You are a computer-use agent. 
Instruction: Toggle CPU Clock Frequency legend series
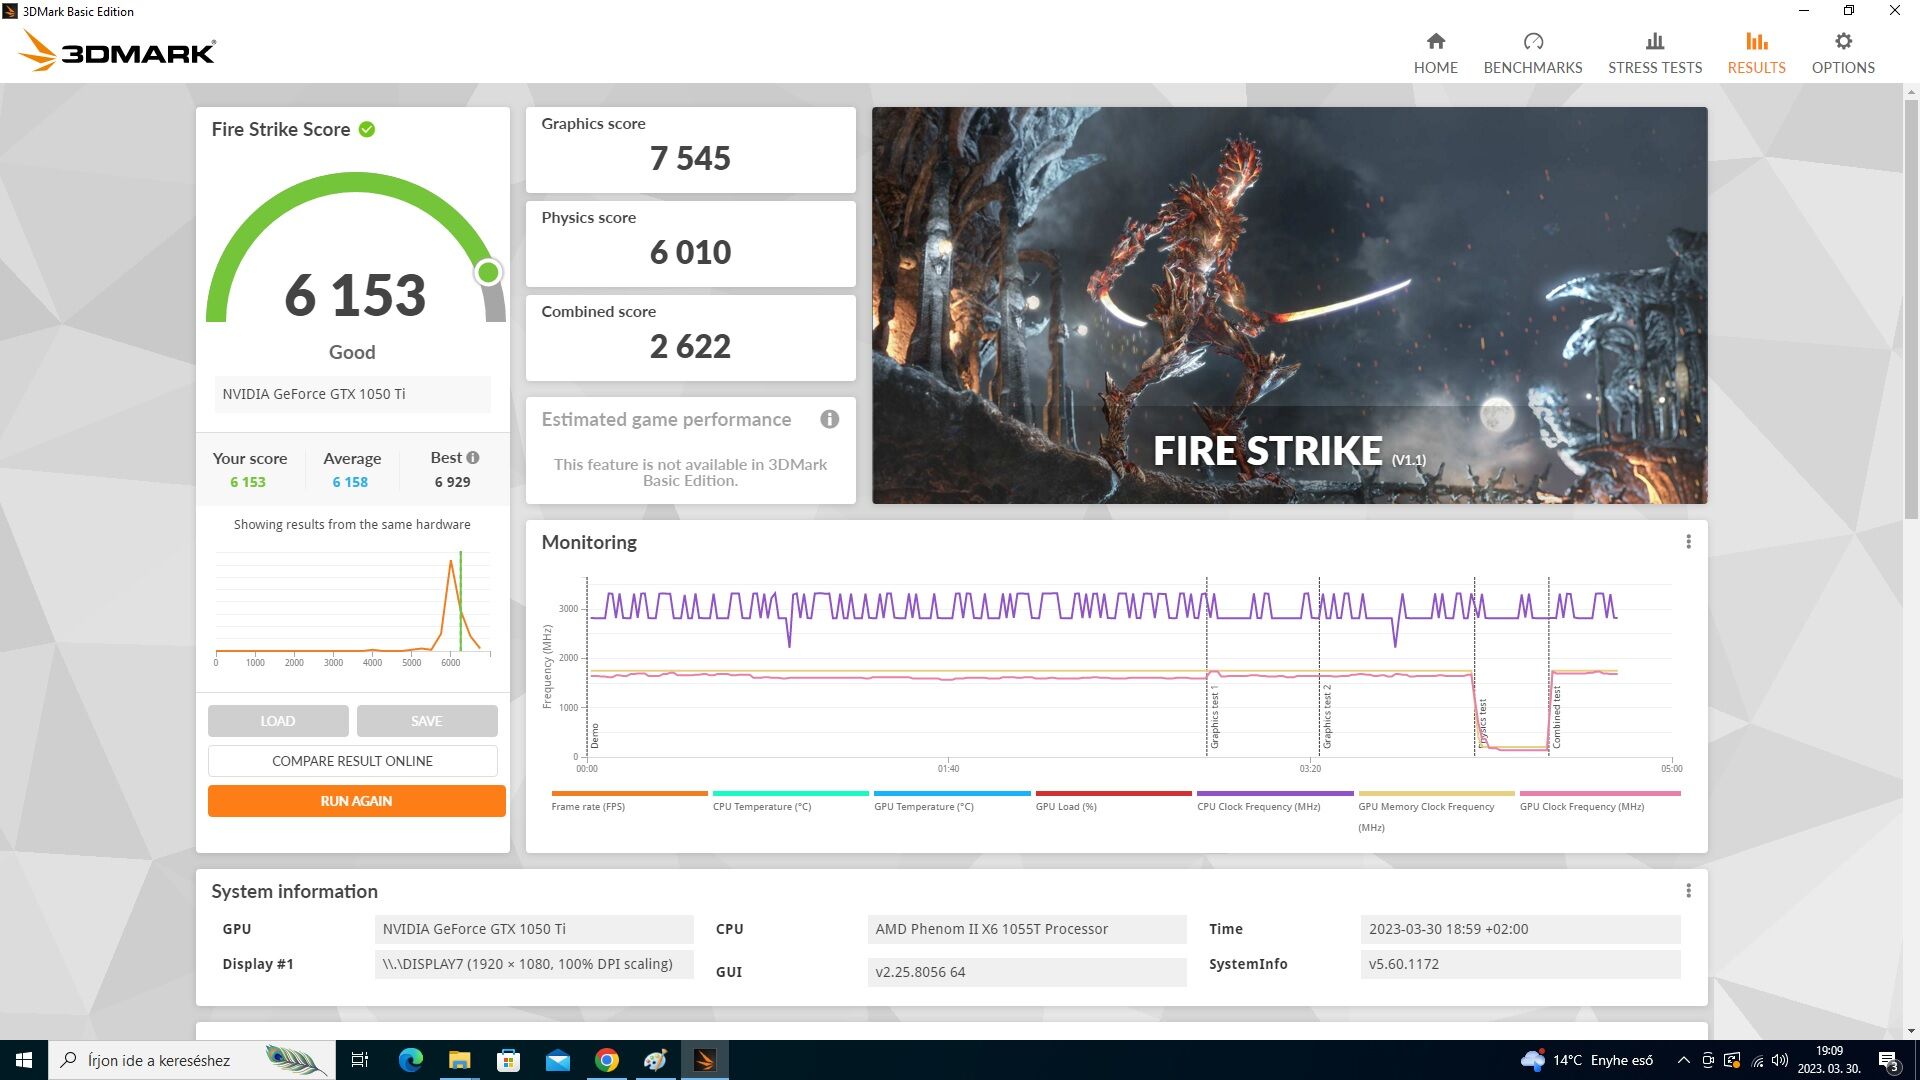[1258, 806]
